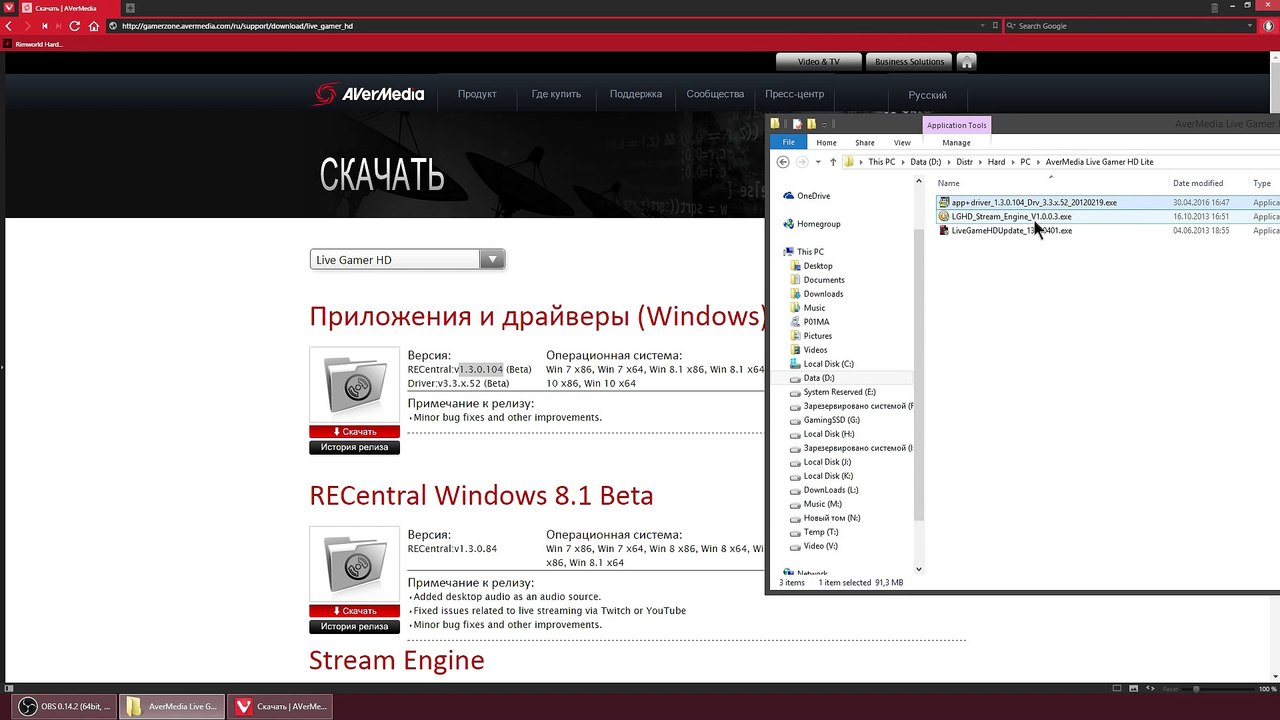Open the Продукт menu
This screenshot has height=720, width=1280.
(477, 94)
